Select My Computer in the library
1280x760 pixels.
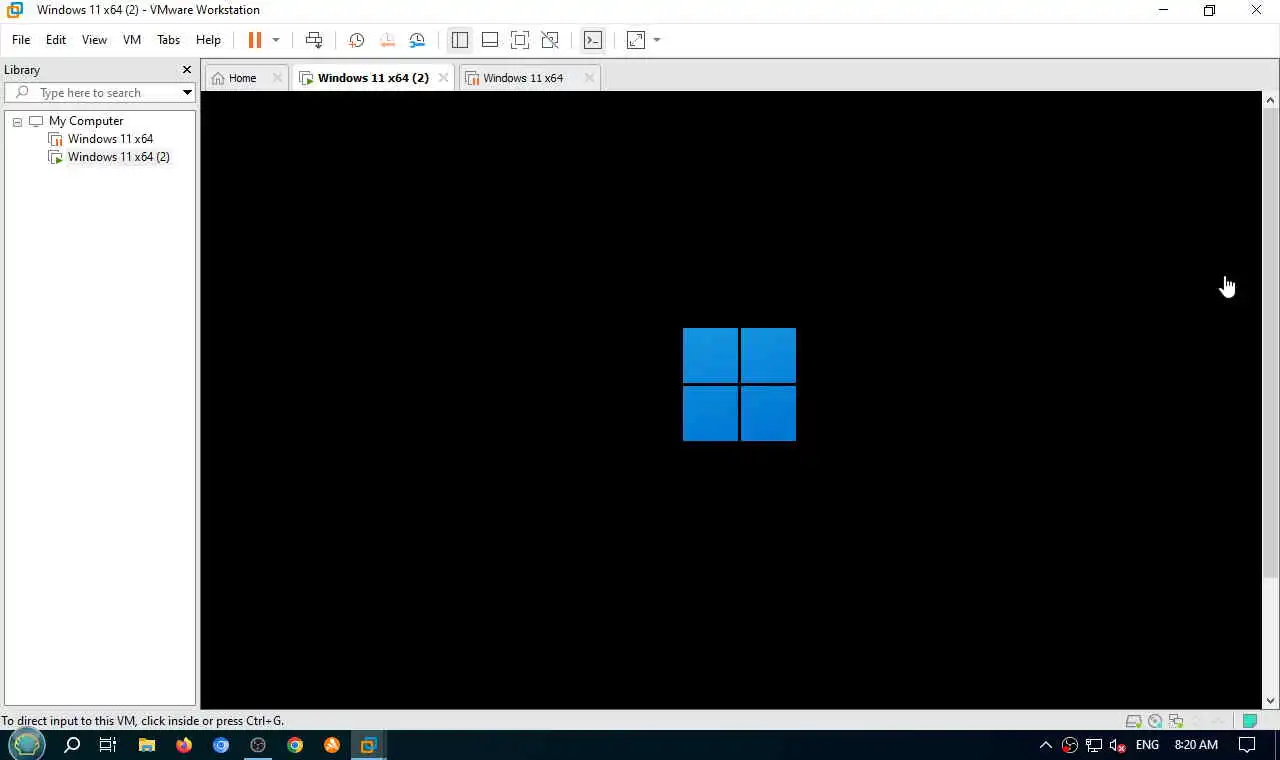(86, 121)
